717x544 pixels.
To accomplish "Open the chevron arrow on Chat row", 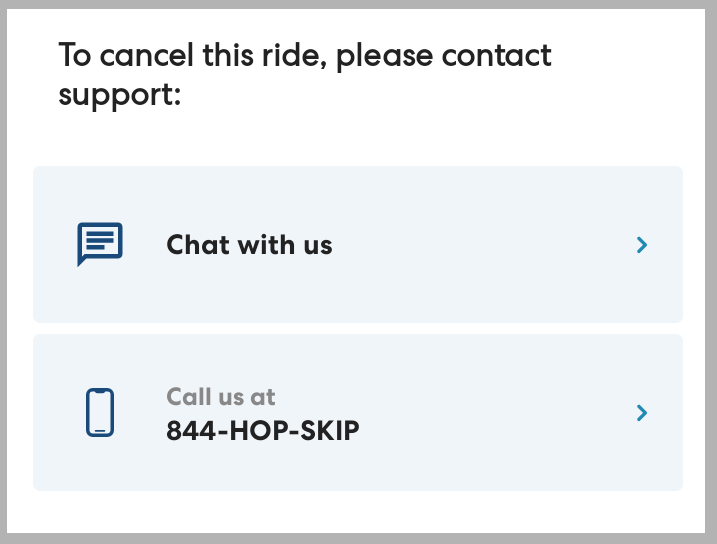I will [x=642, y=244].
